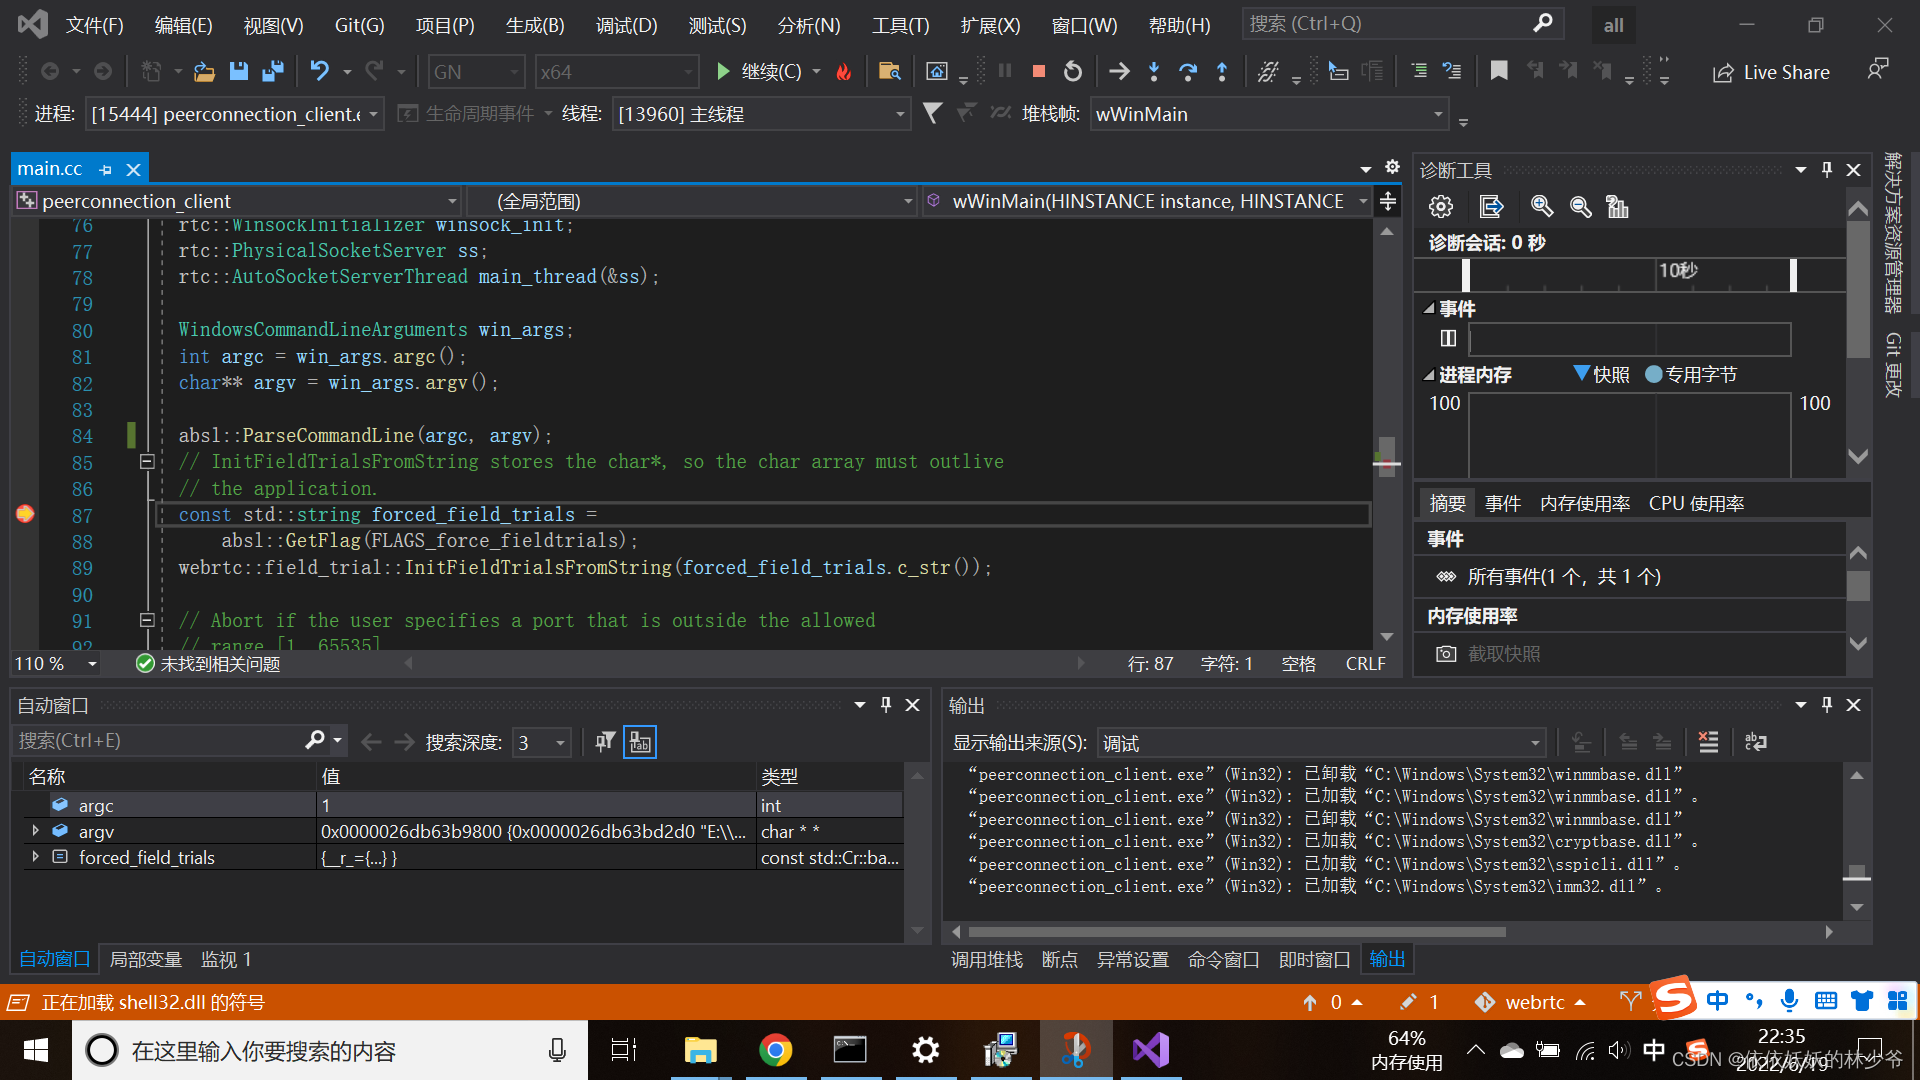Click the Live Share button

coord(1772,72)
